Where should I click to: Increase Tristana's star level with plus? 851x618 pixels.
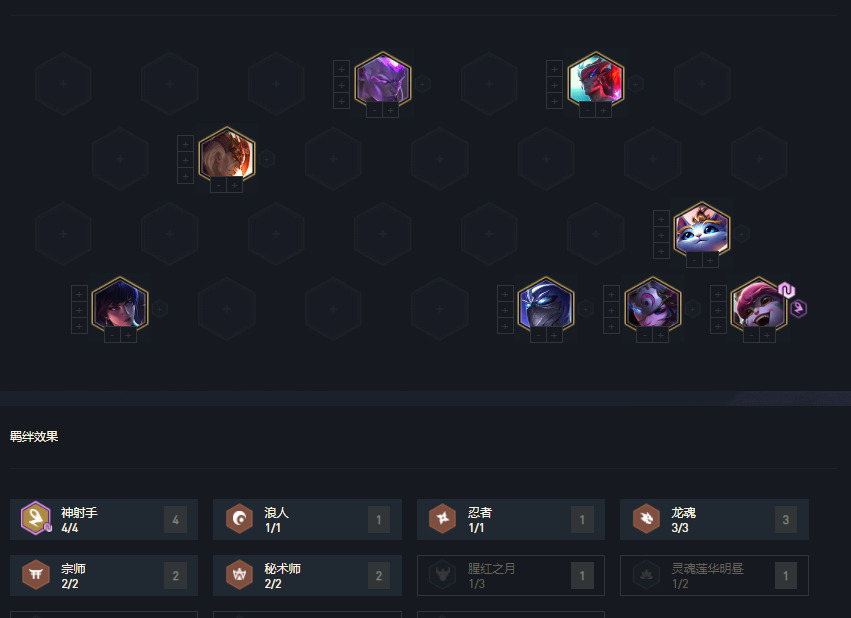point(767,336)
